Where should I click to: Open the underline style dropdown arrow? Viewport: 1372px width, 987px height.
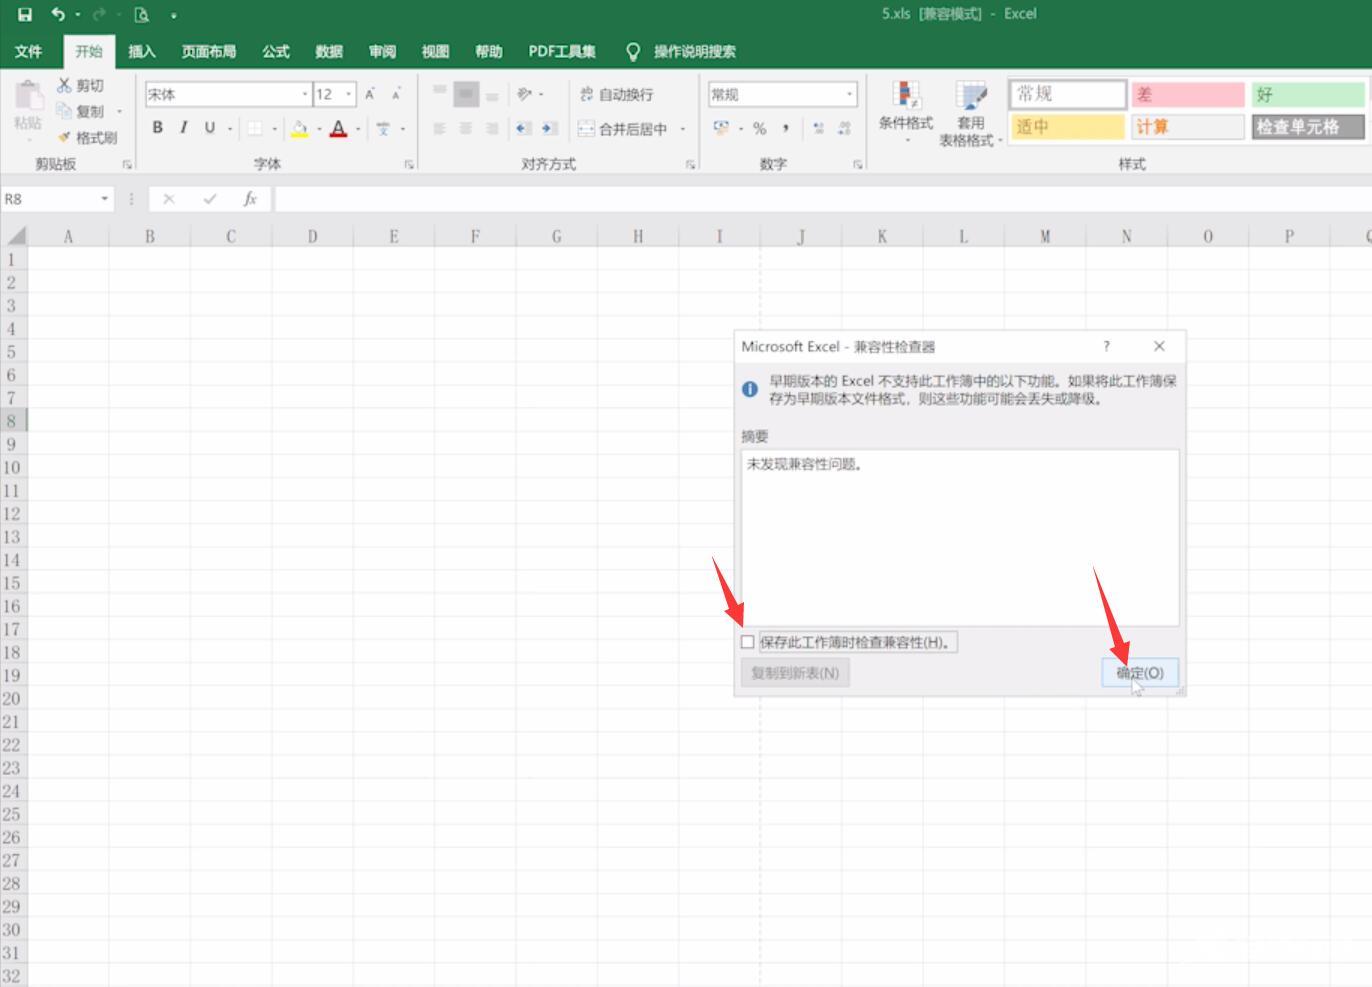click(230, 129)
